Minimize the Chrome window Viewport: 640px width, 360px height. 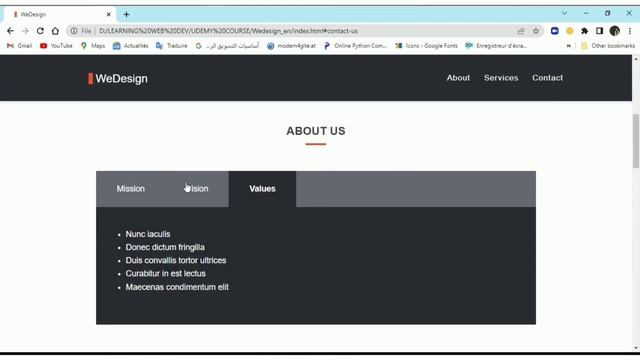(586, 13)
